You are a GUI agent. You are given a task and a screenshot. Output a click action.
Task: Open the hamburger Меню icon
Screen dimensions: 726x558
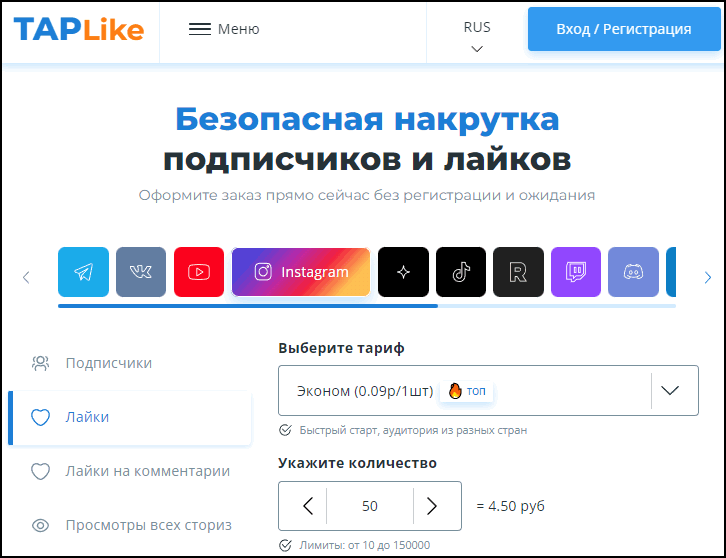pos(200,29)
